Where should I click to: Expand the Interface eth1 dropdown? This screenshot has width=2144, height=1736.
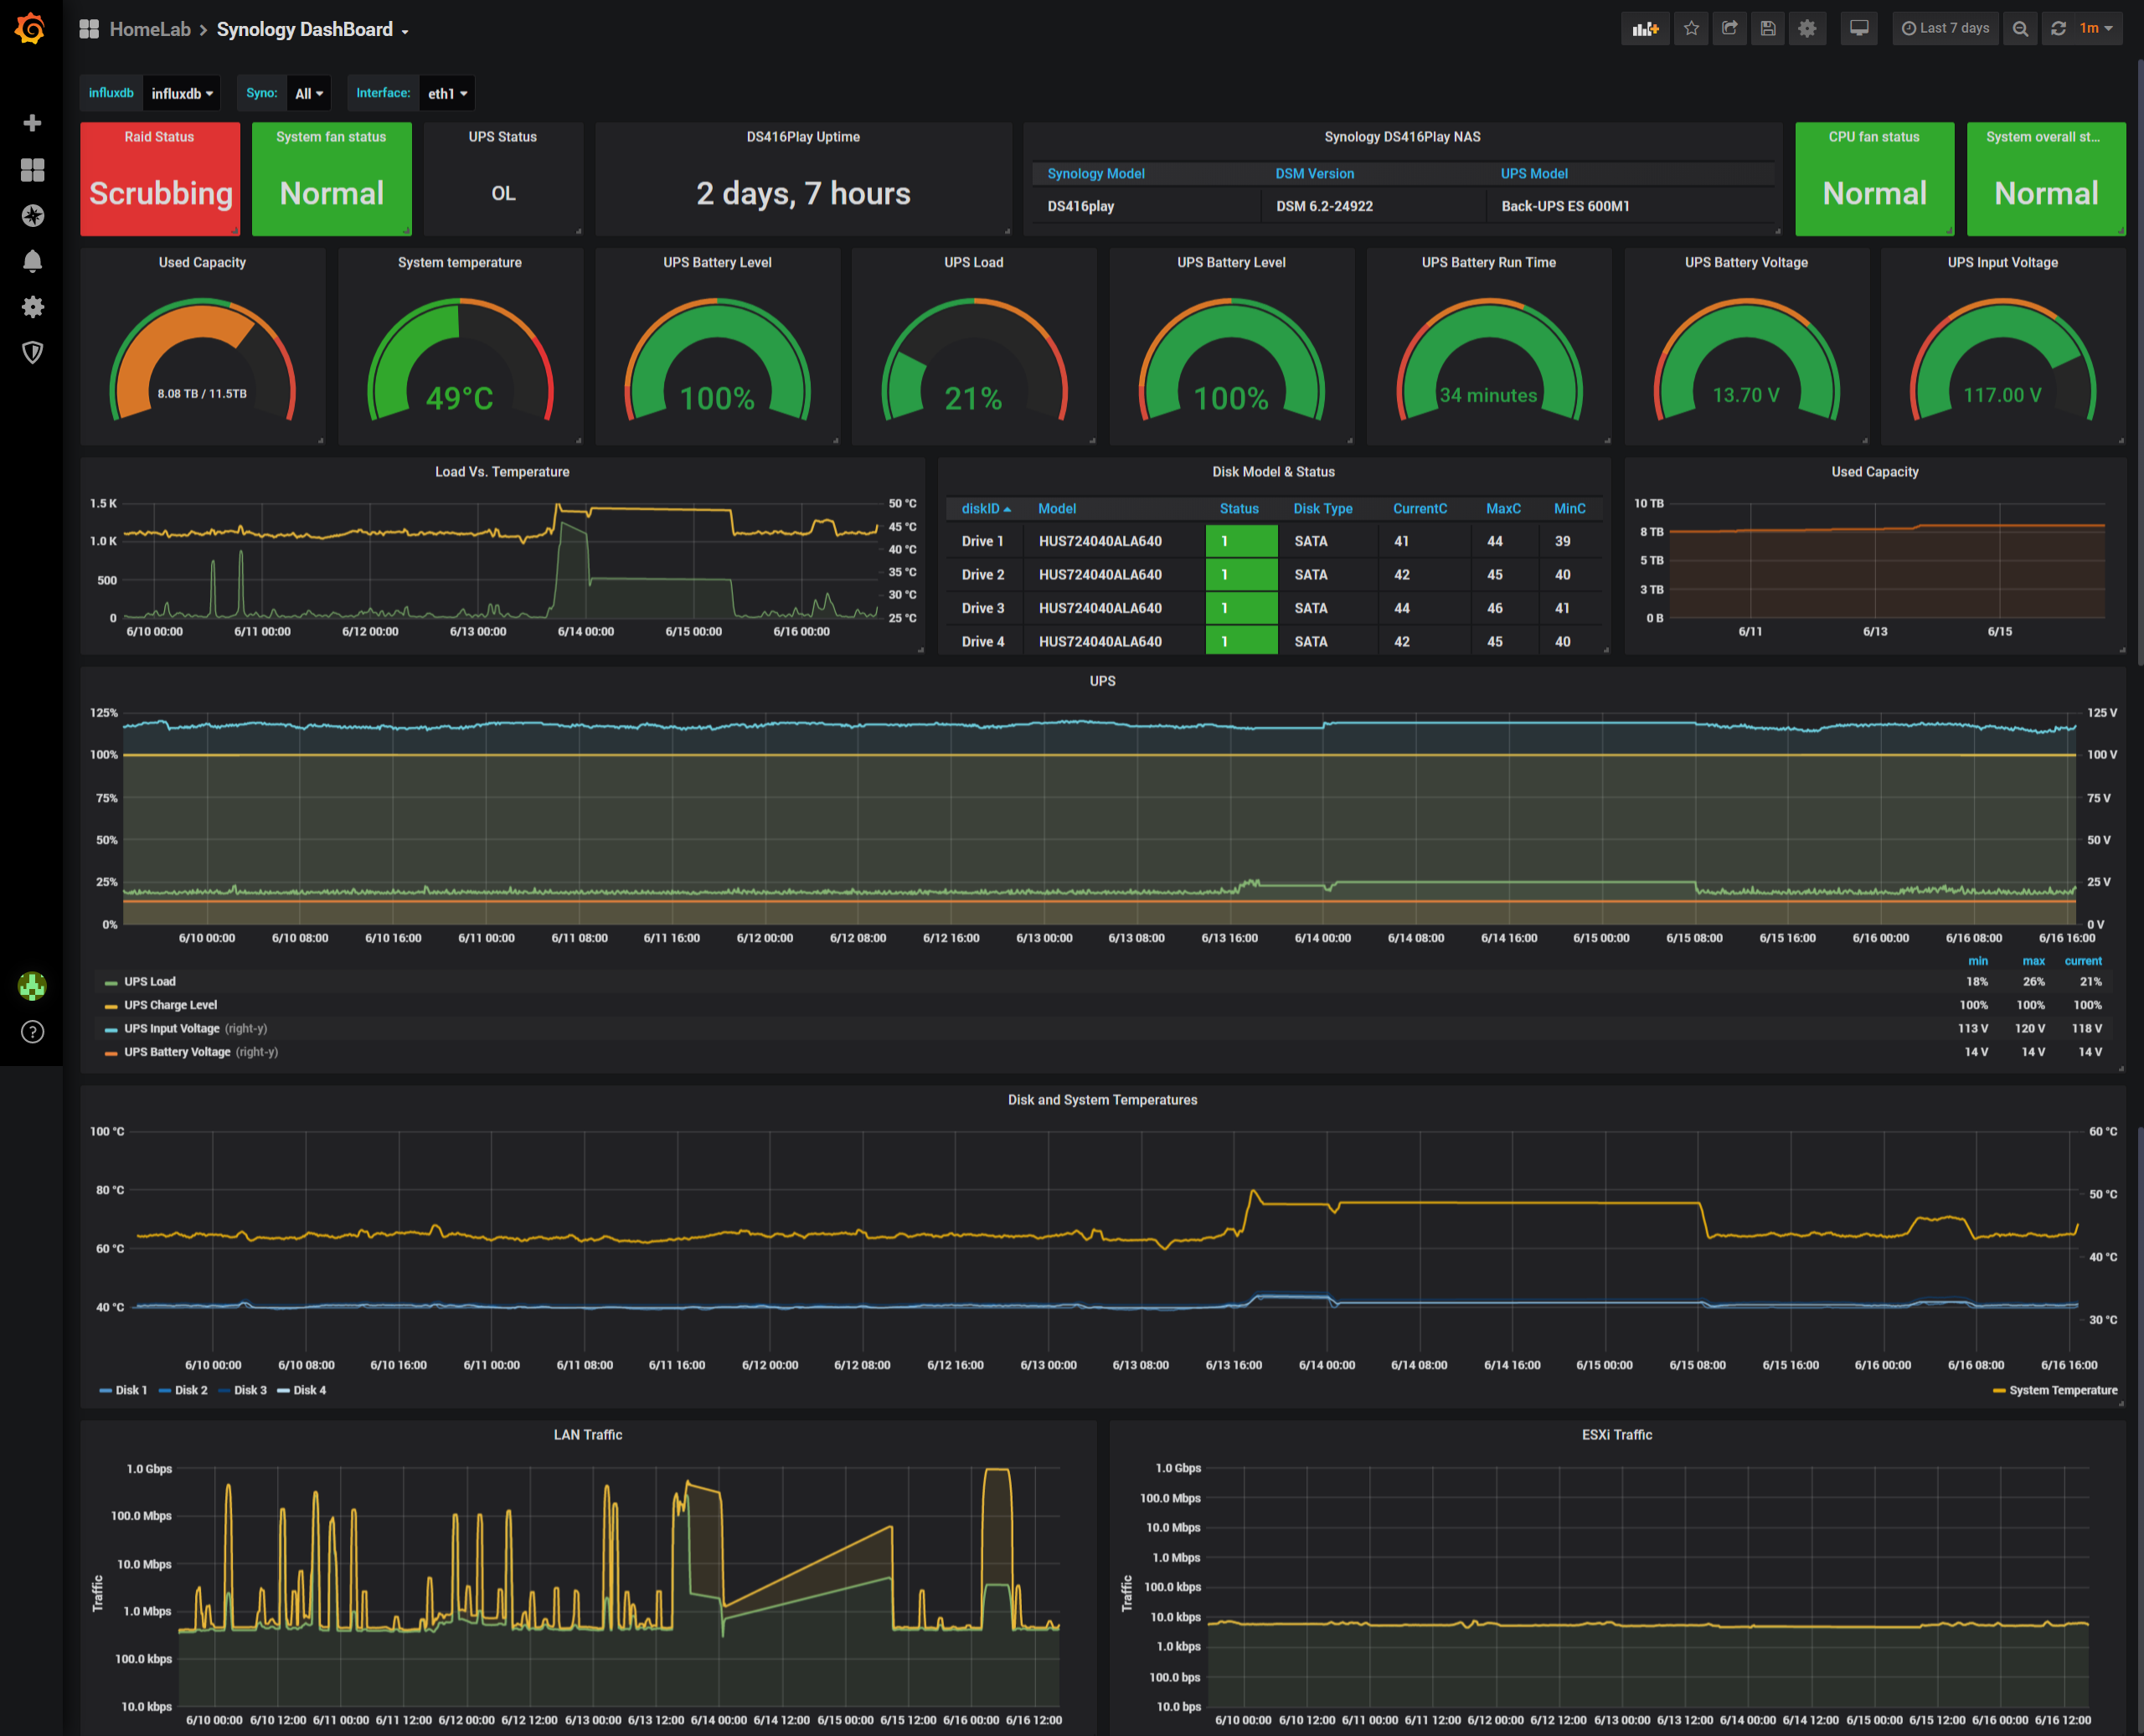click(447, 94)
